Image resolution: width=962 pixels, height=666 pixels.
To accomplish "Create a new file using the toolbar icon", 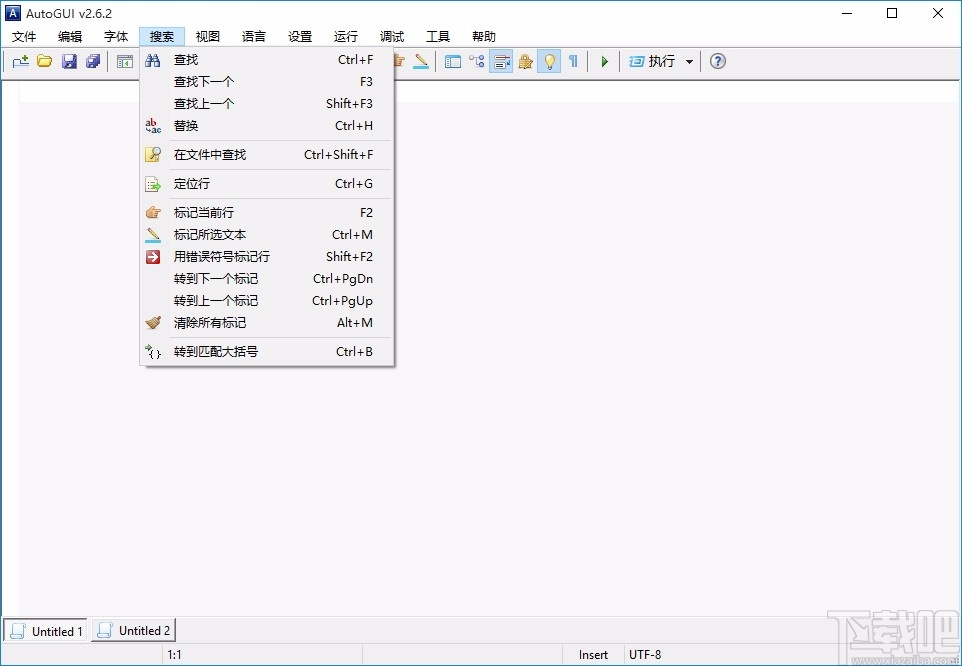I will point(20,61).
